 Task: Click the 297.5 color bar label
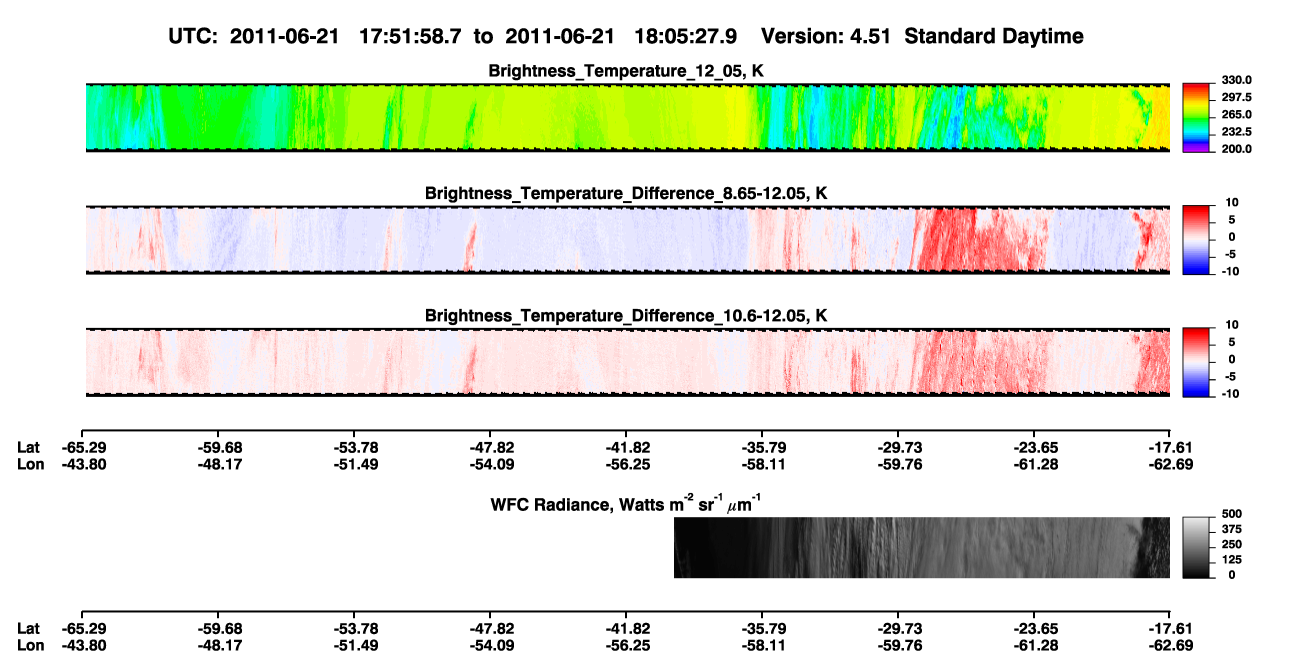(1237, 98)
